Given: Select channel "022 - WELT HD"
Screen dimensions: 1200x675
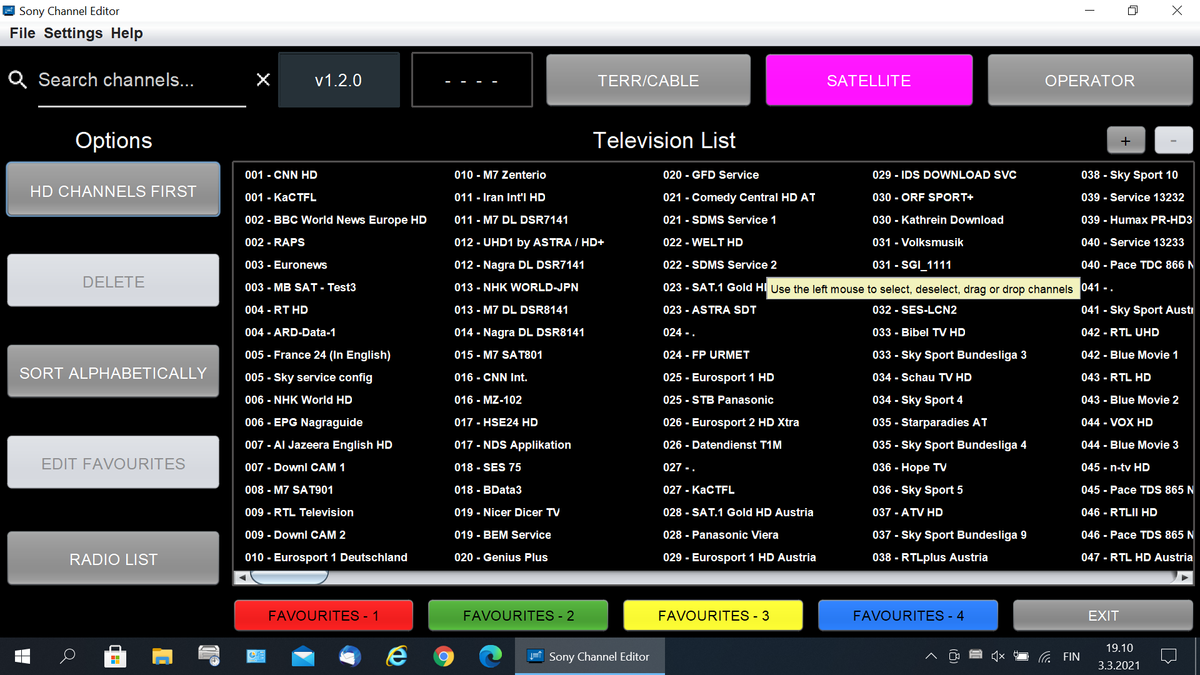Looking at the screenshot, I should point(702,242).
